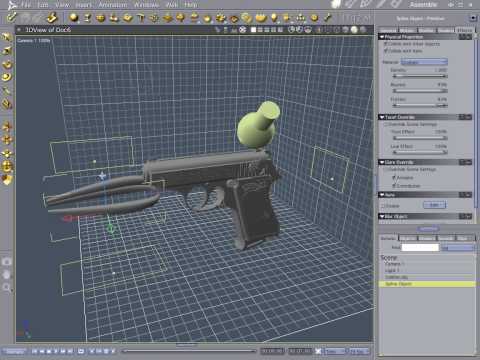Click the gold icon just right of the sphere
The image size is (480, 360).
[87, 17]
